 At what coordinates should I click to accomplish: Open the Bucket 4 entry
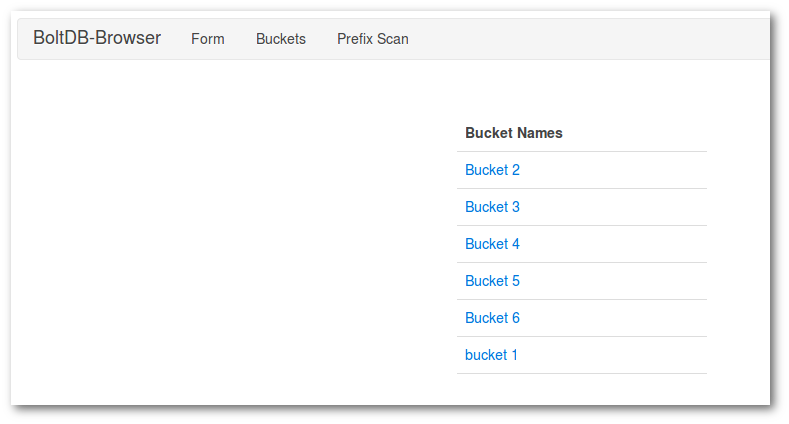click(492, 244)
